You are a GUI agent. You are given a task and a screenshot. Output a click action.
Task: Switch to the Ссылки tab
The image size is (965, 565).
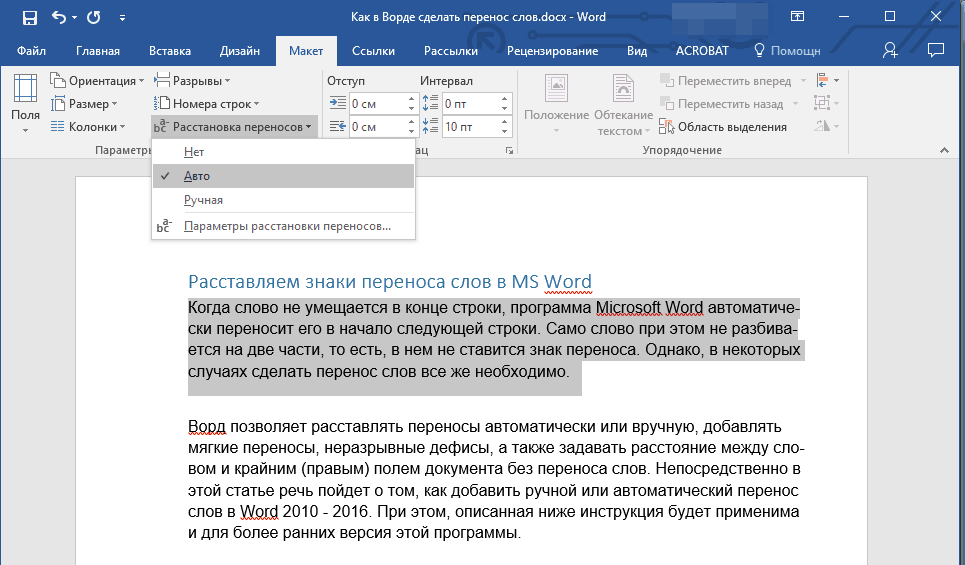373,51
